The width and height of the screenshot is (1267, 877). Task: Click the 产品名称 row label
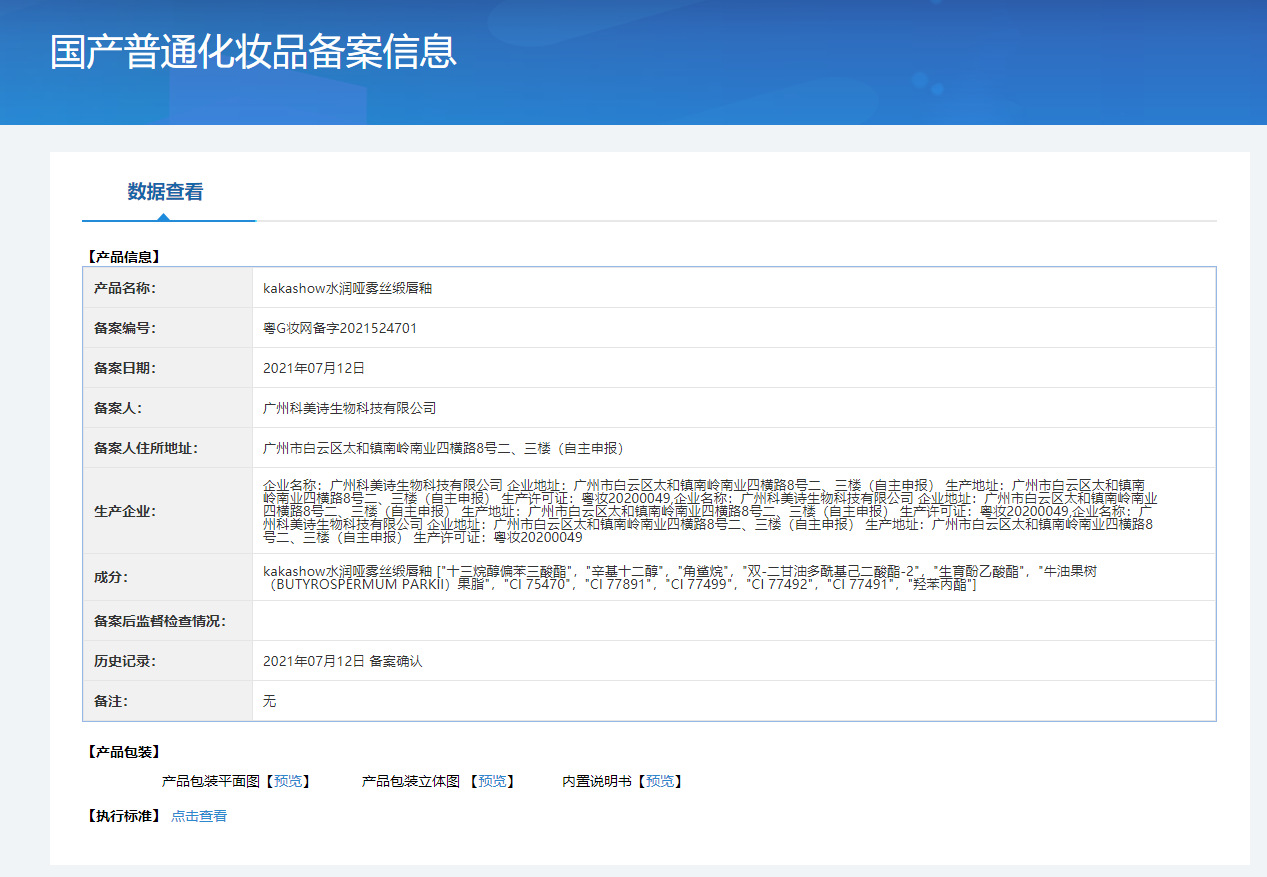tap(125, 288)
